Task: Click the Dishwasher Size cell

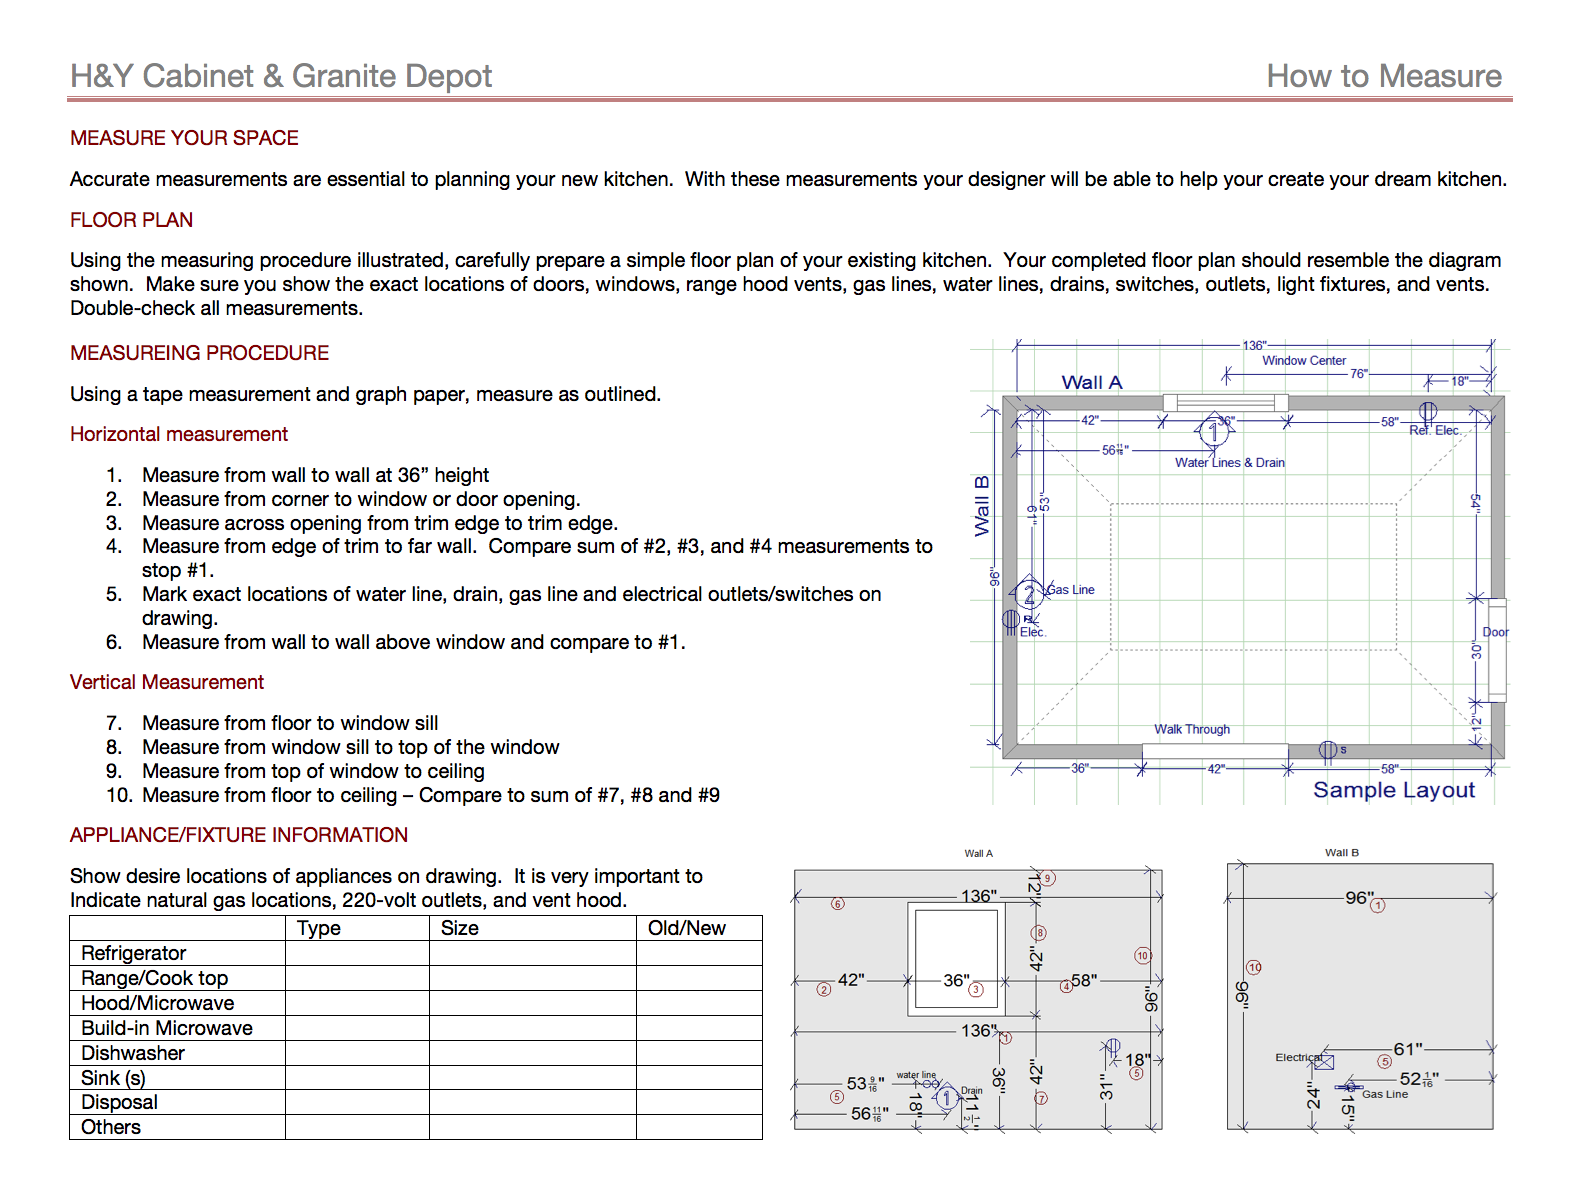Action: click(x=532, y=1053)
